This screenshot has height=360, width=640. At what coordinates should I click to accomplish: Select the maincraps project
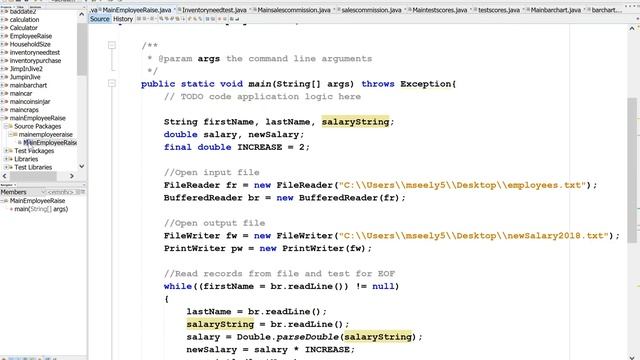(24, 109)
